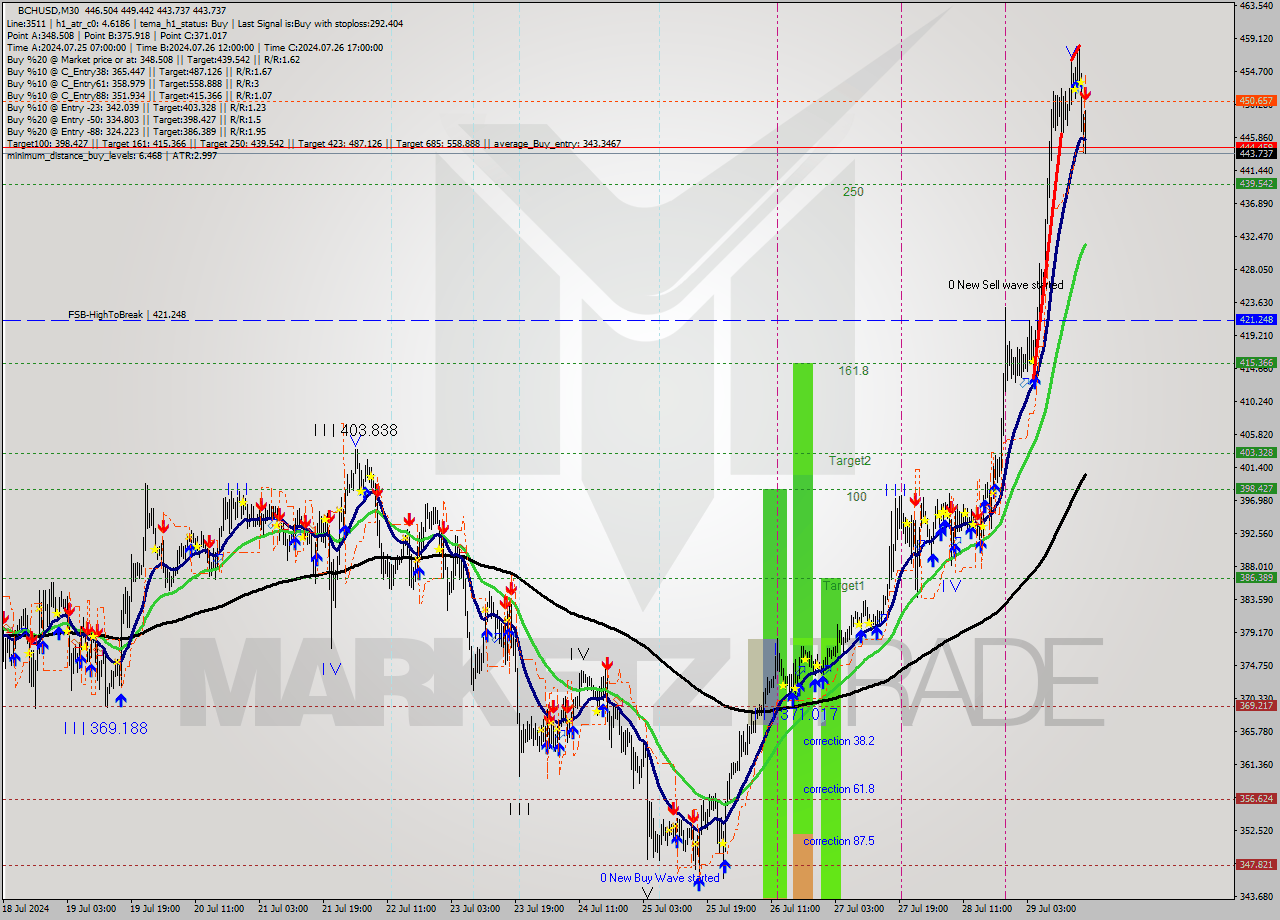Click the 'FSB-HighToBreak | 421.248' label
The height and width of the screenshot is (920, 1280).
click(x=127, y=314)
